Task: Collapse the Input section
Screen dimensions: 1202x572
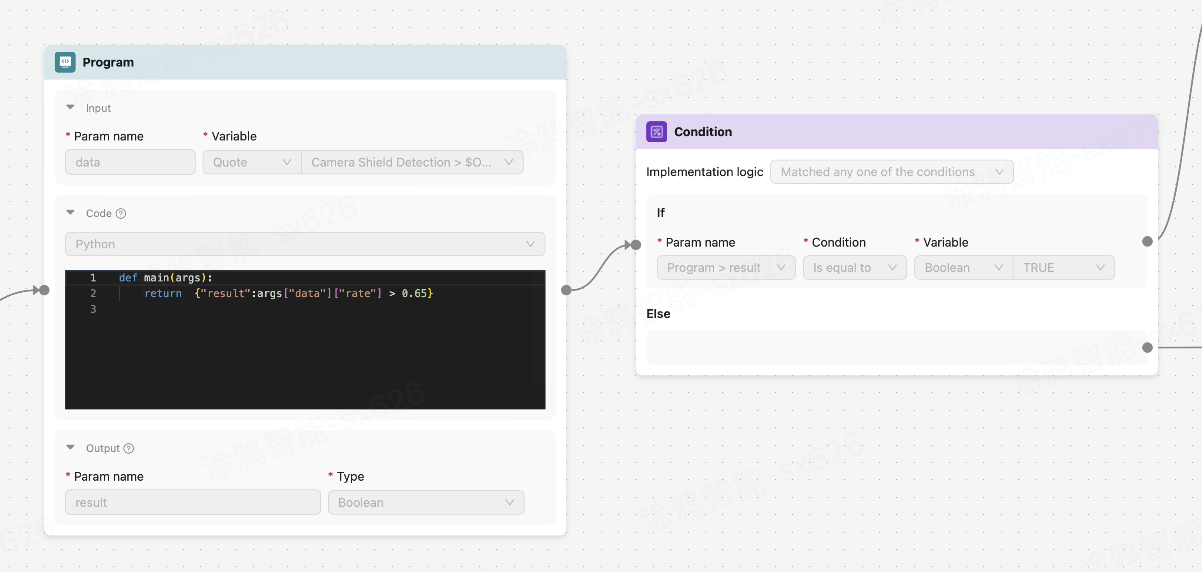Action: 71,108
